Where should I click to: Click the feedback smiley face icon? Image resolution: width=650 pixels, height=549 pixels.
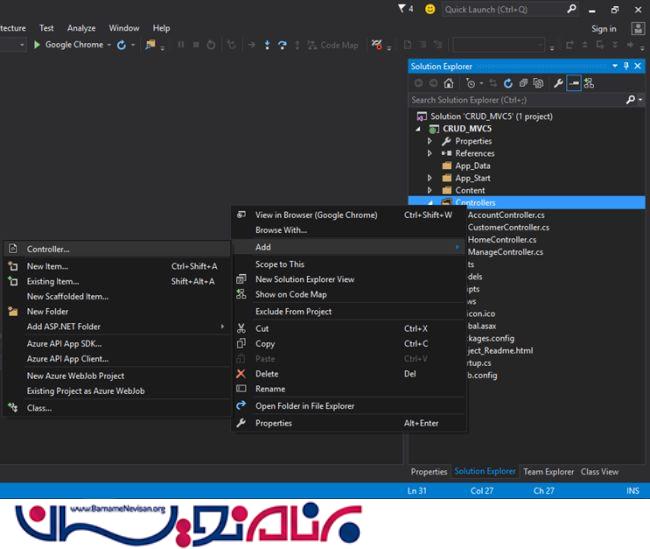pos(430,9)
